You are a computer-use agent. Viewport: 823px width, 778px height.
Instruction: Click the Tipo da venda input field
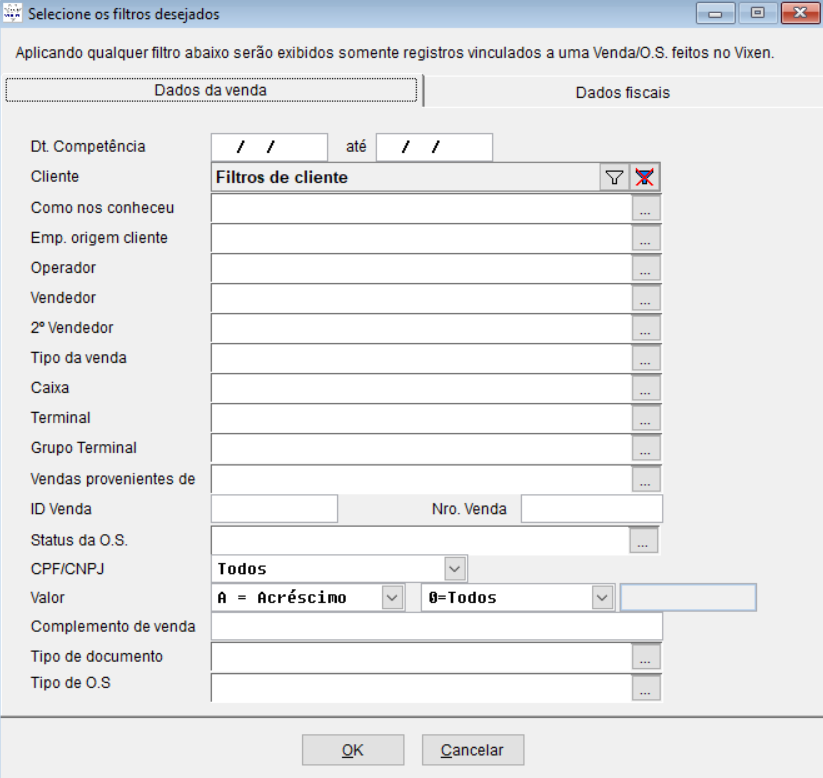point(421,358)
